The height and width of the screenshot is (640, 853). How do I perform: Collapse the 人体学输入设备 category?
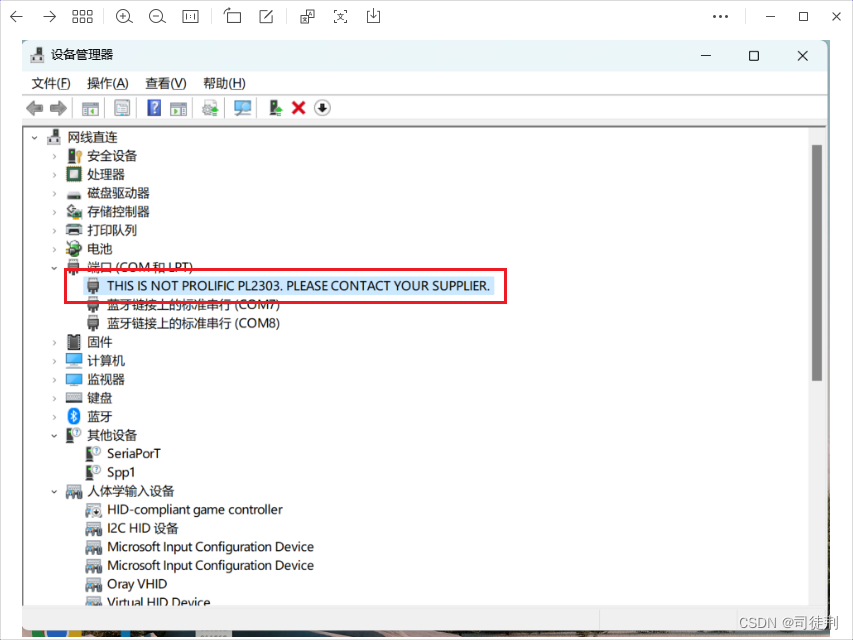pos(54,491)
